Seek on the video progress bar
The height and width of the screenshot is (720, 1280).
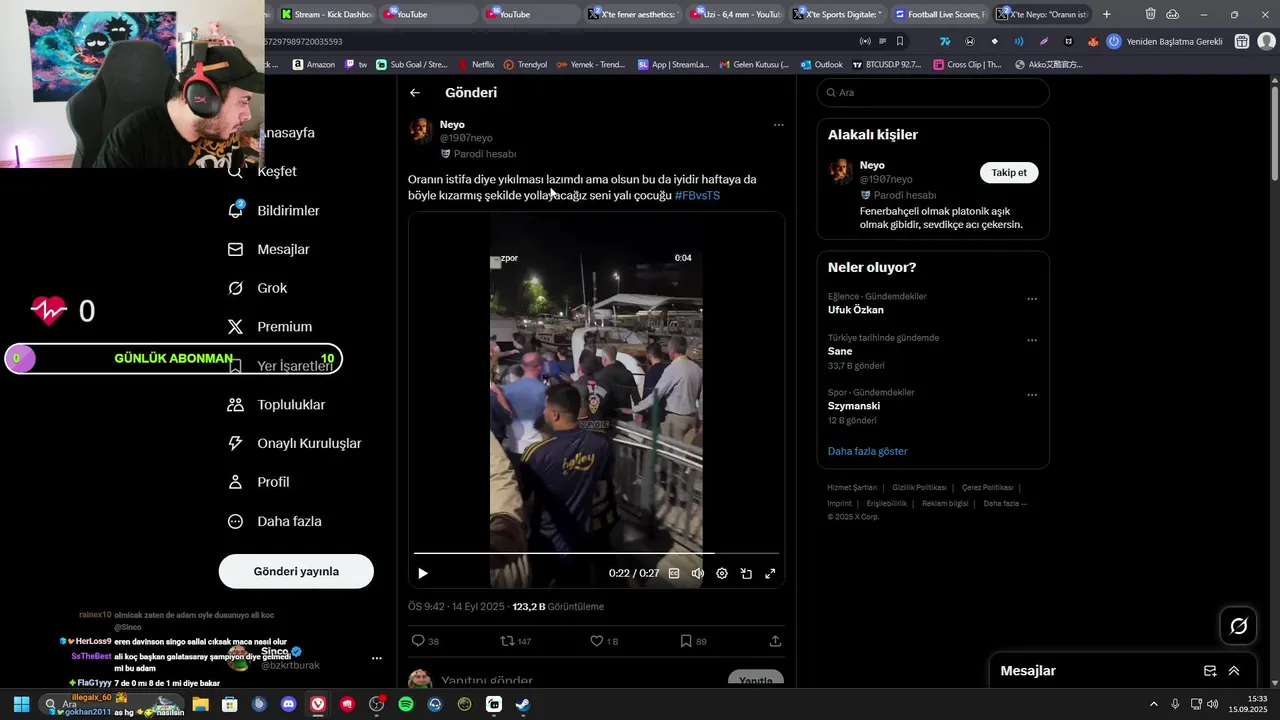(x=596, y=553)
